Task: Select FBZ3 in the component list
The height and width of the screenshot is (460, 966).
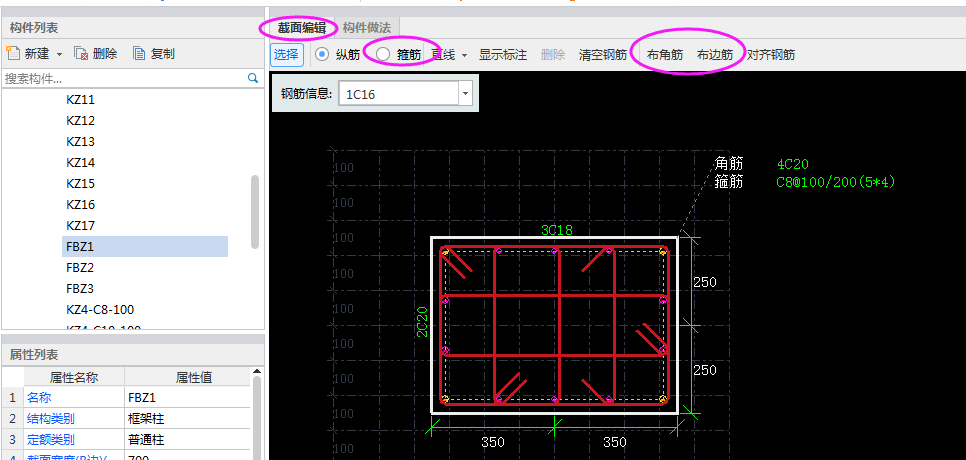Action: pos(80,288)
